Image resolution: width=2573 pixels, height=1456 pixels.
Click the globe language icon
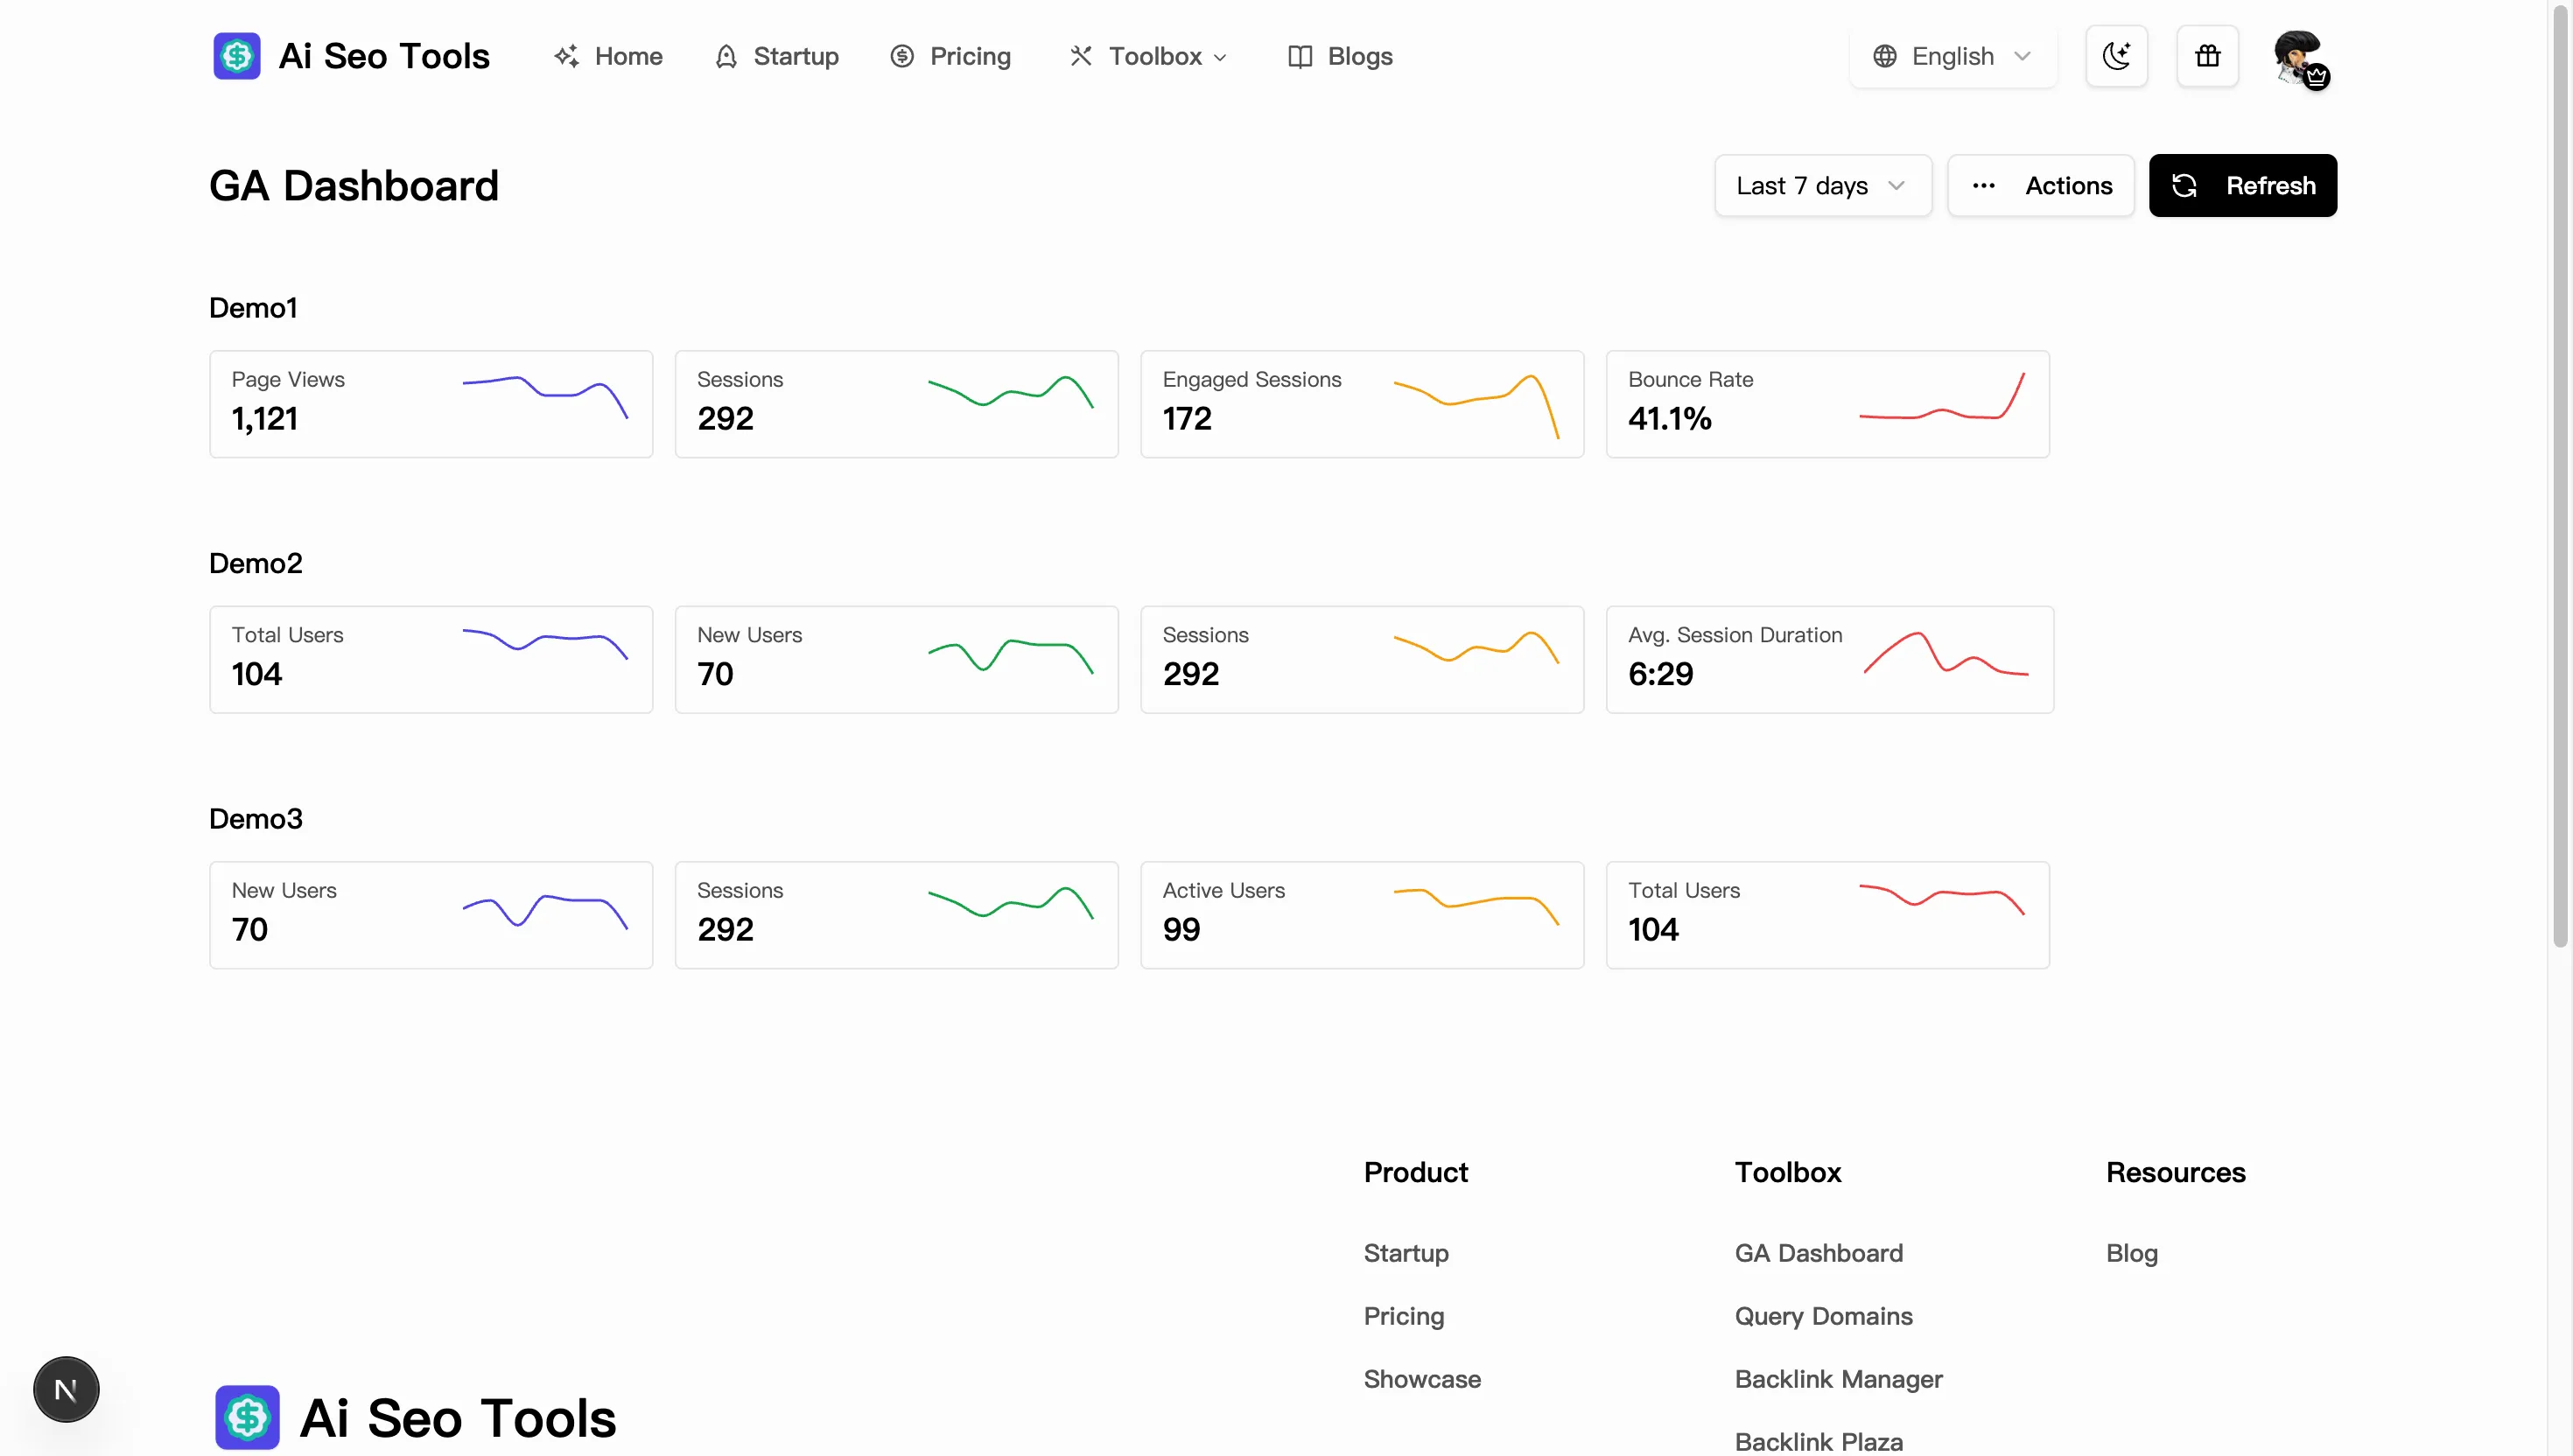coord(1885,56)
